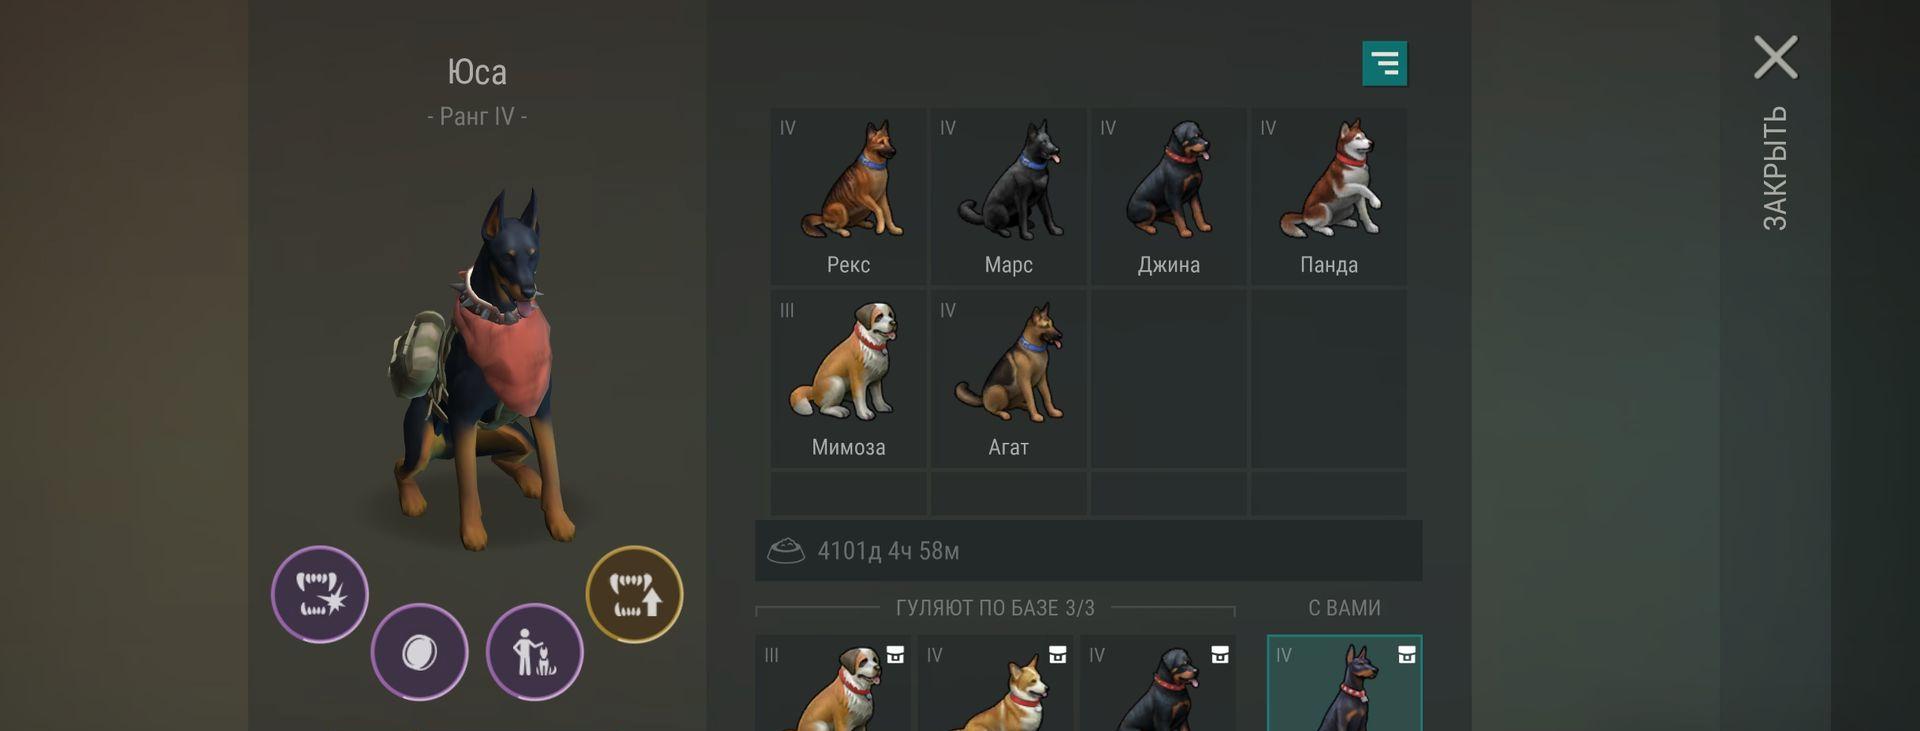Select the dog named Рекс
Image resolution: width=1920 pixels, height=731 pixels.
coord(848,197)
